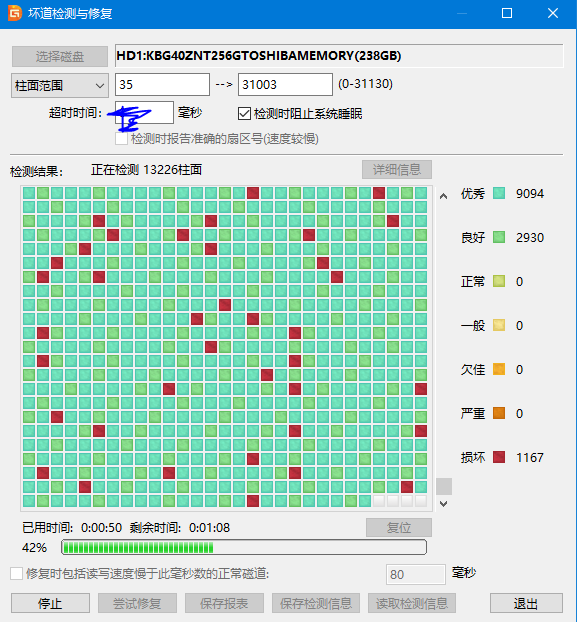
Task: Click the 良好 green legend swatch
Action: click(499, 238)
